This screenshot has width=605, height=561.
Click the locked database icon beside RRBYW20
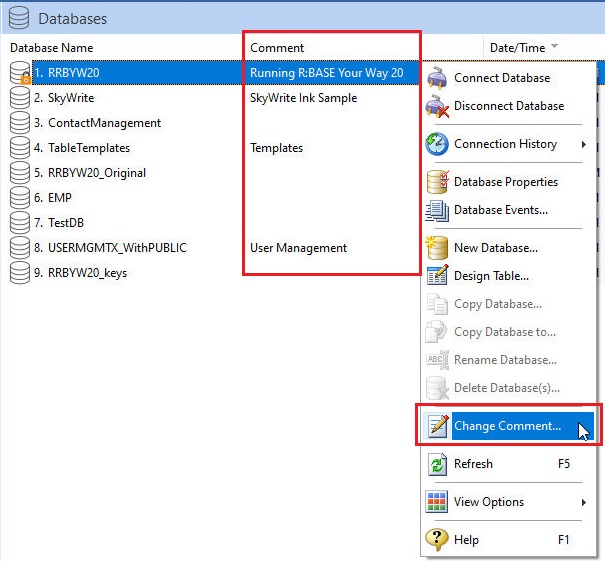click(20, 73)
